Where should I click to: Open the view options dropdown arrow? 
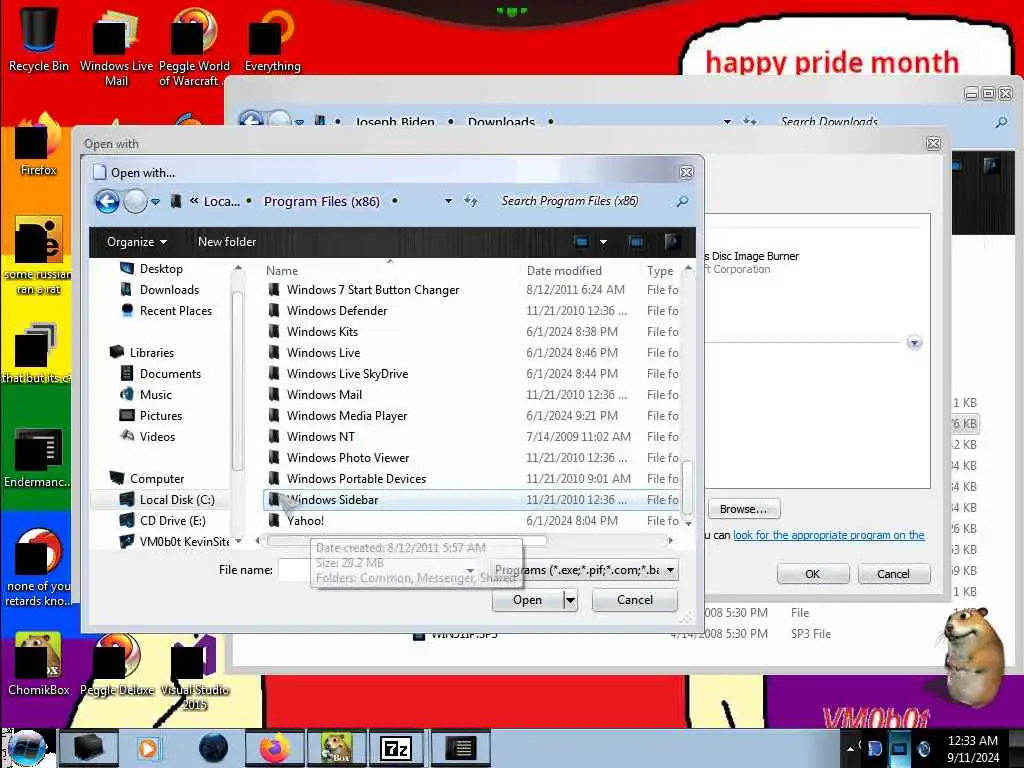(603, 242)
